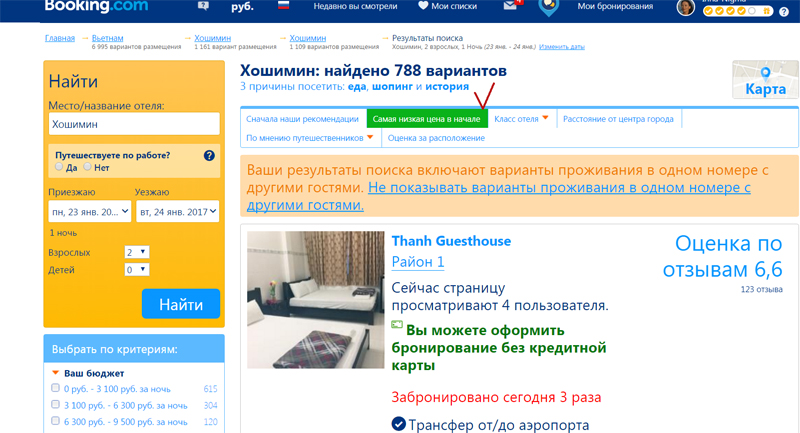Image resolution: width=800 pixels, height=433 pixels.
Task: Click the Выбрать по критериям header
Action: point(134,349)
